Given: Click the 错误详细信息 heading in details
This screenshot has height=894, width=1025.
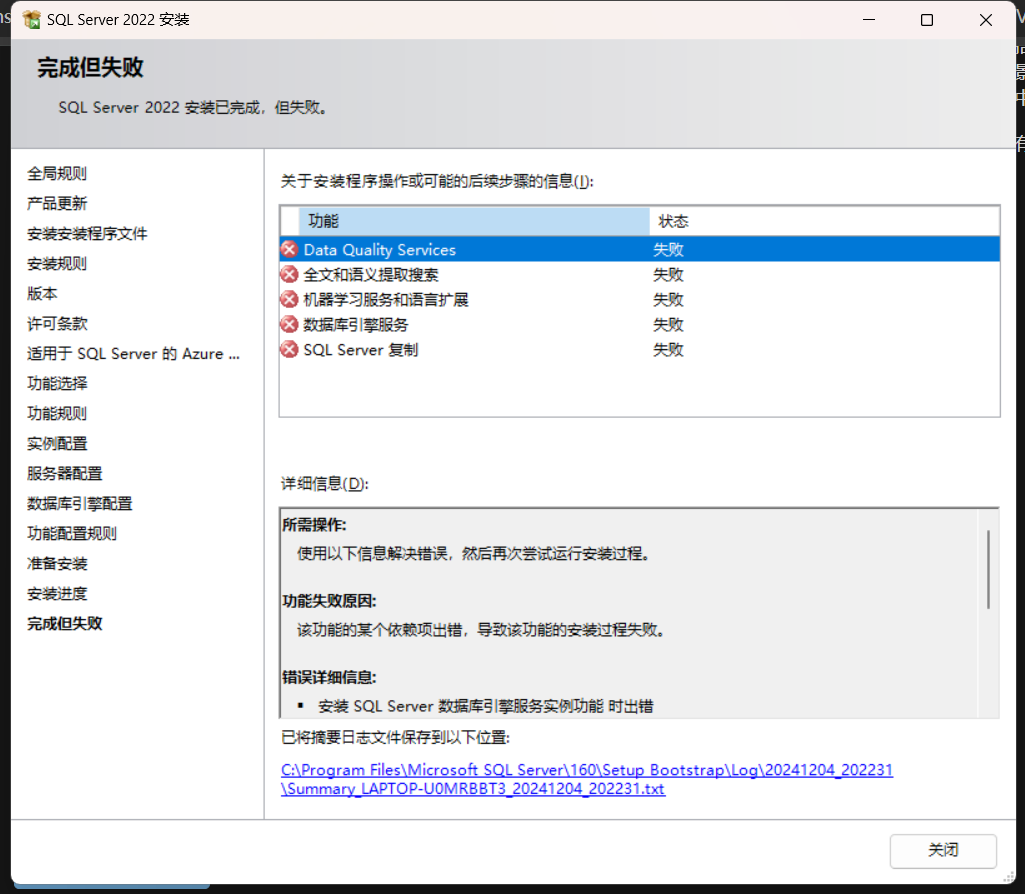Looking at the screenshot, I should tap(329, 677).
